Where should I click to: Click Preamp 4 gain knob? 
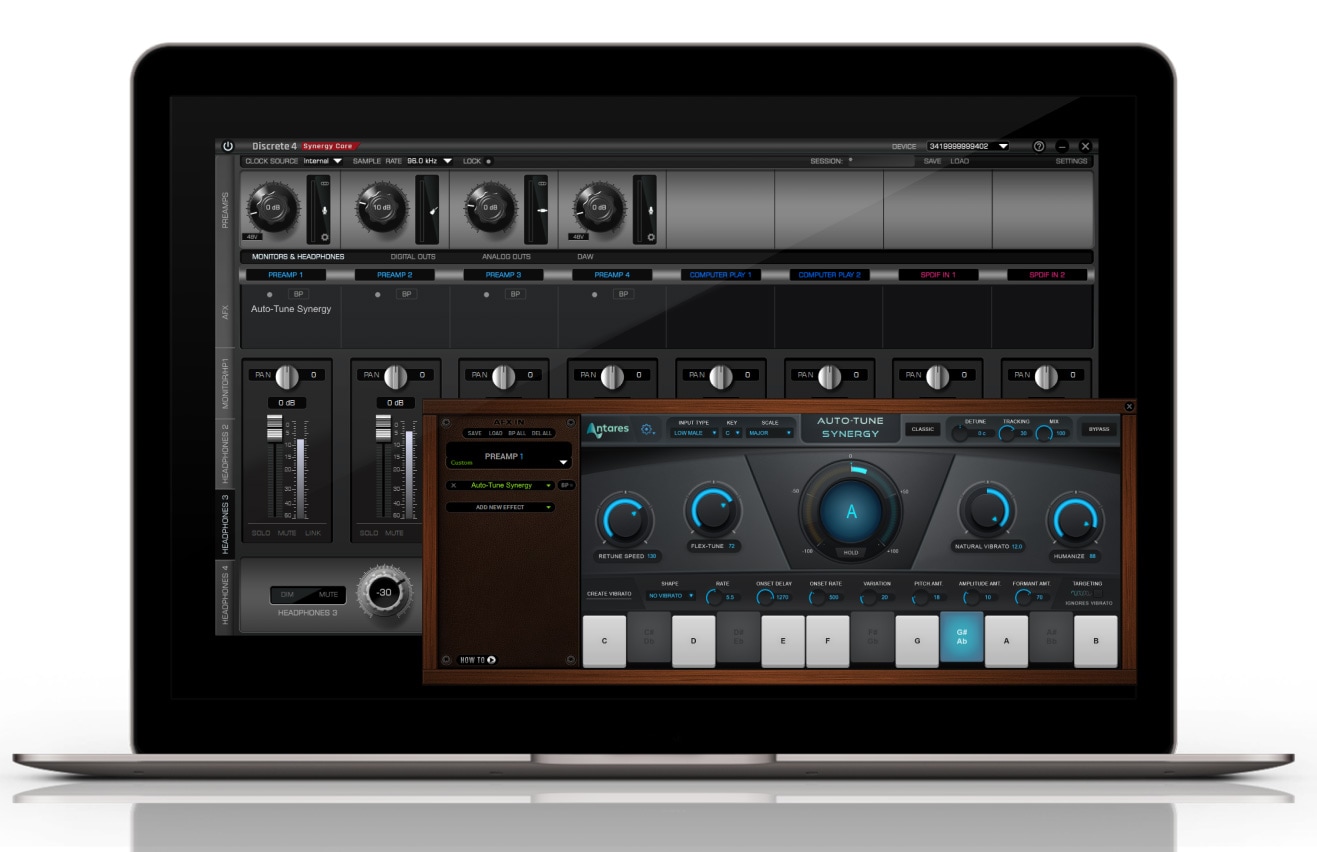(600, 209)
